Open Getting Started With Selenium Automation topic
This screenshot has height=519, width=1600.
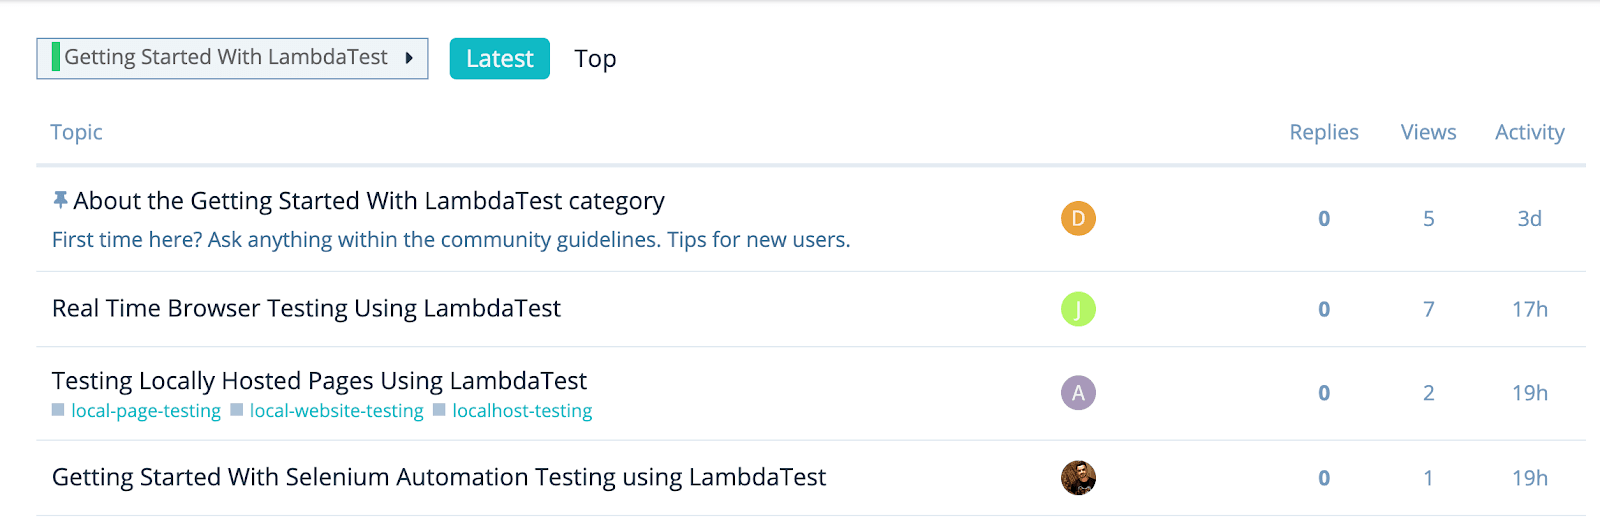click(439, 477)
